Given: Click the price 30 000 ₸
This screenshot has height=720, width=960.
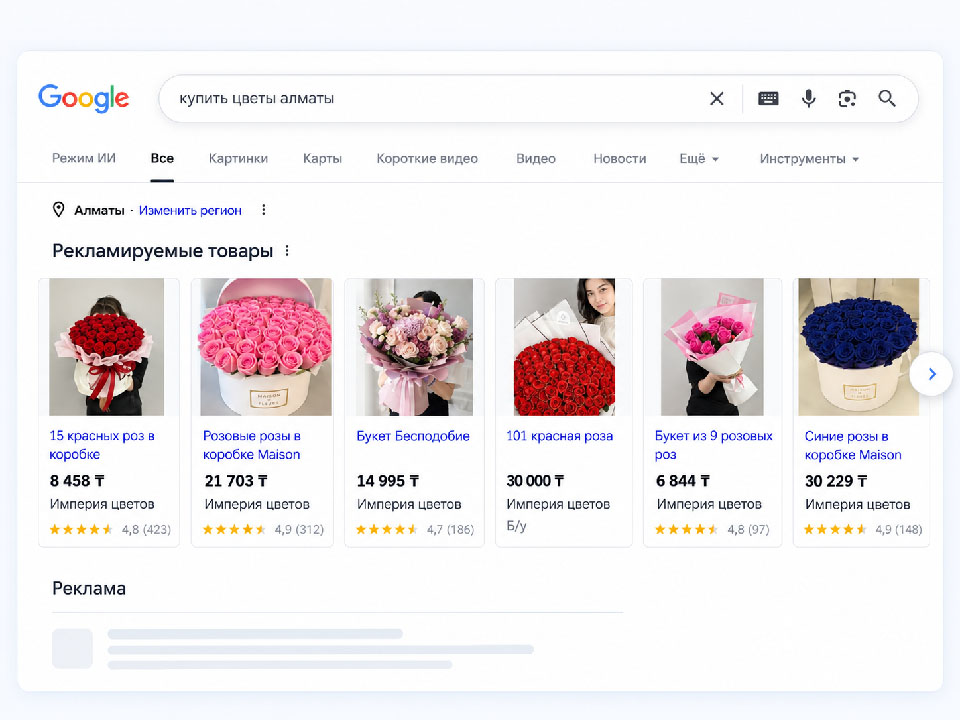Looking at the screenshot, I should click(535, 481).
